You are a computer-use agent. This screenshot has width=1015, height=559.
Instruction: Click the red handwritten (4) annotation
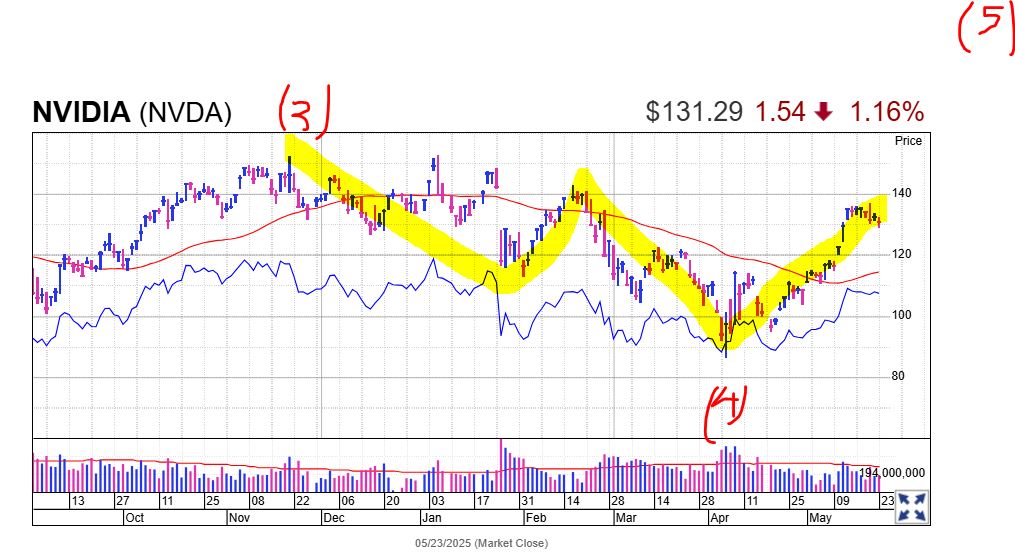click(x=724, y=414)
